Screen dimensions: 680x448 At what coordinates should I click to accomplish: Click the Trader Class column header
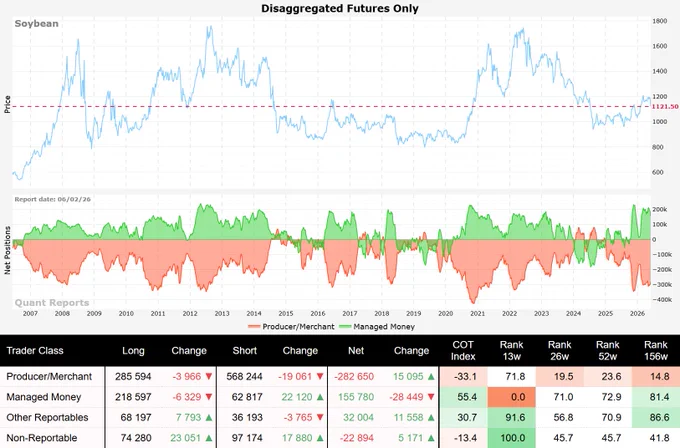click(x=35, y=350)
